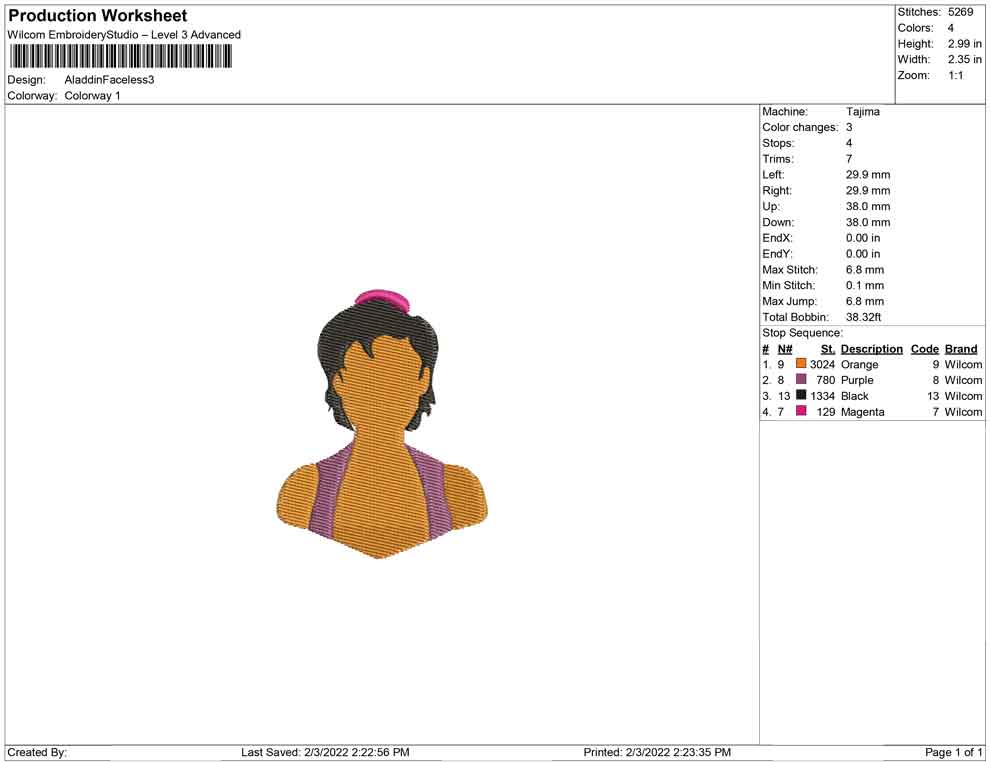
Task: Click the 'Magenta' description in row 4
Action: click(x=862, y=412)
